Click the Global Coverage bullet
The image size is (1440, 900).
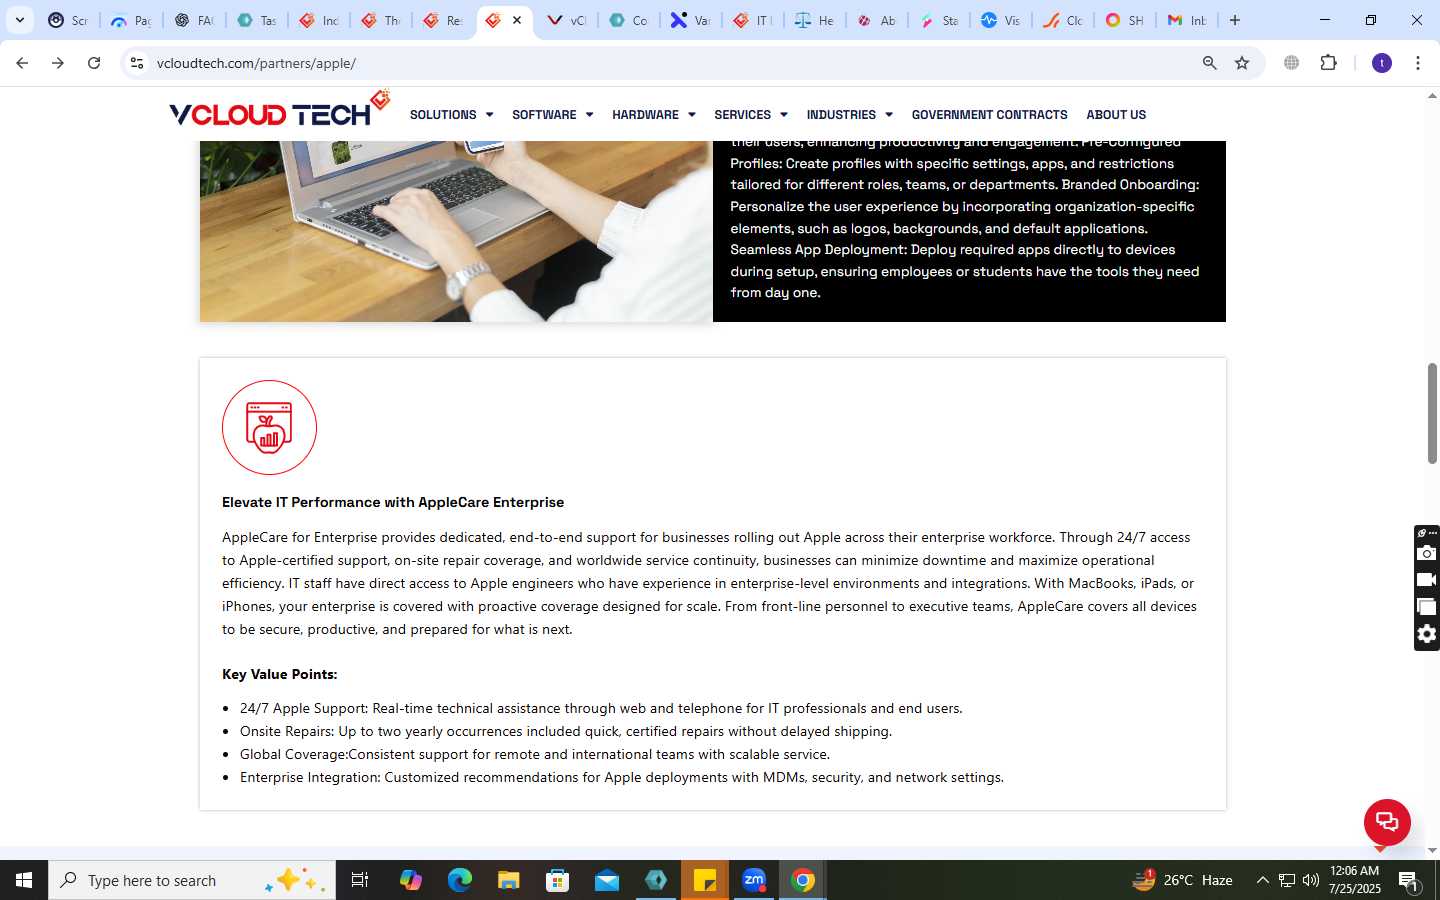(535, 754)
